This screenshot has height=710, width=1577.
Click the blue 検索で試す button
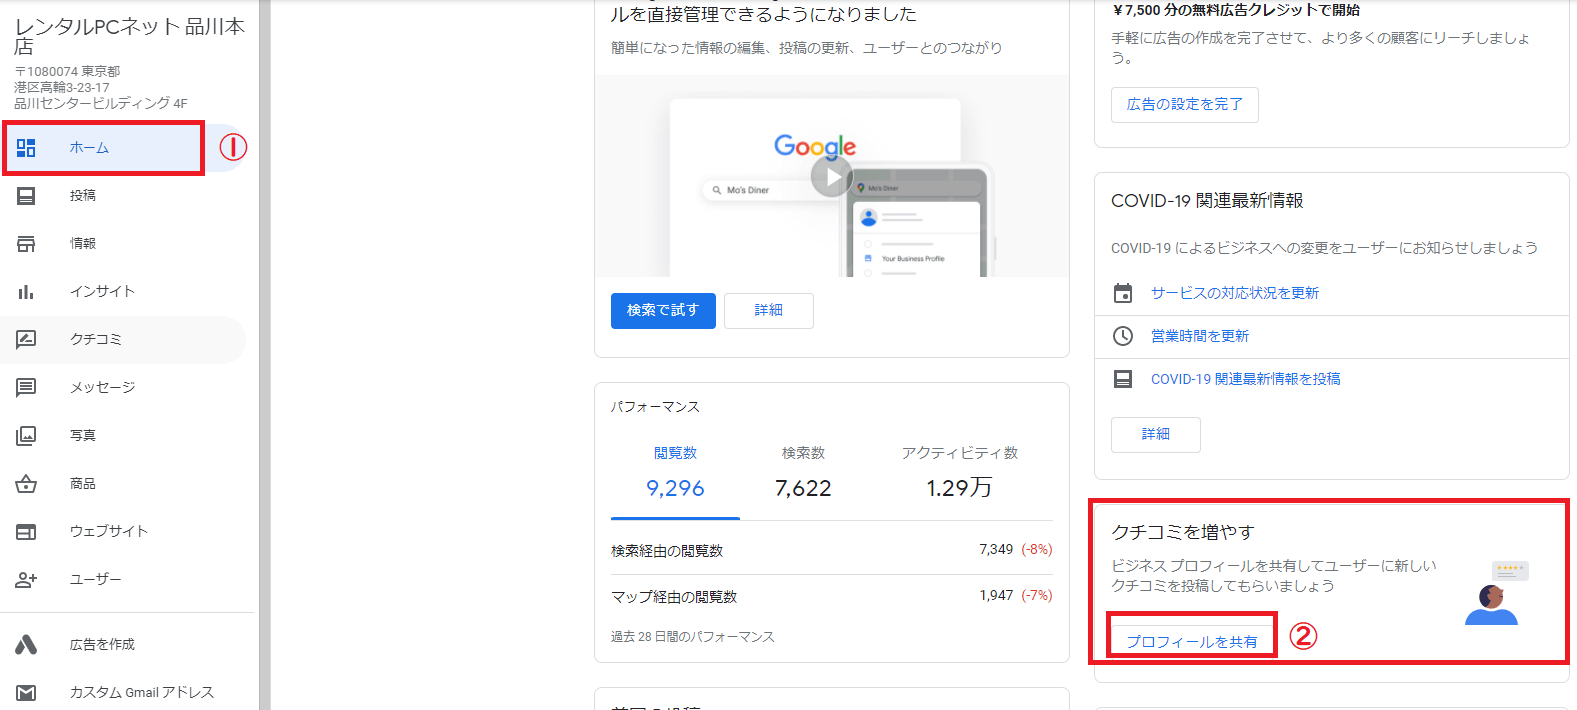(x=663, y=311)
